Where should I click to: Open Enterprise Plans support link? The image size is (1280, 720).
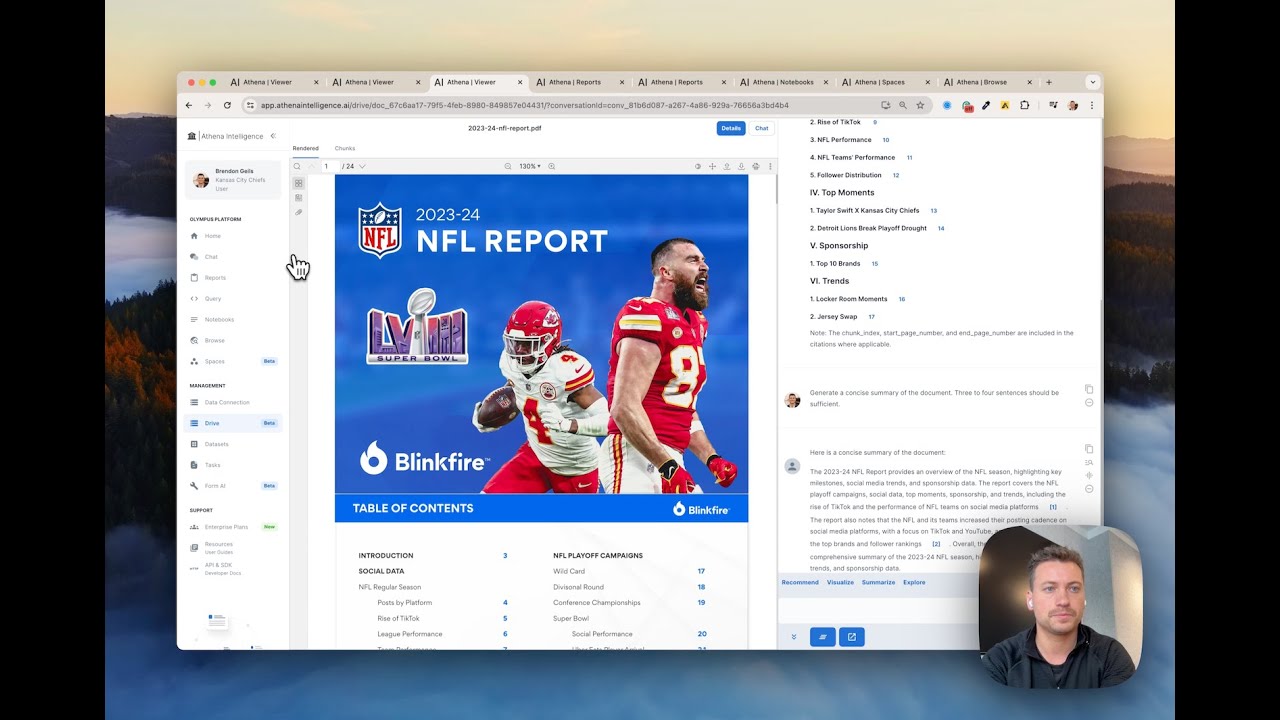234,527
